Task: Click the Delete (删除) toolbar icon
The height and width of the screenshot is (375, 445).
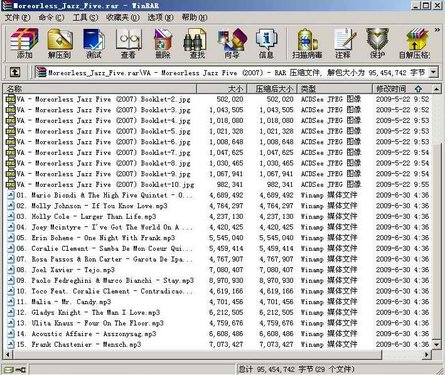Action: [163, 43]
